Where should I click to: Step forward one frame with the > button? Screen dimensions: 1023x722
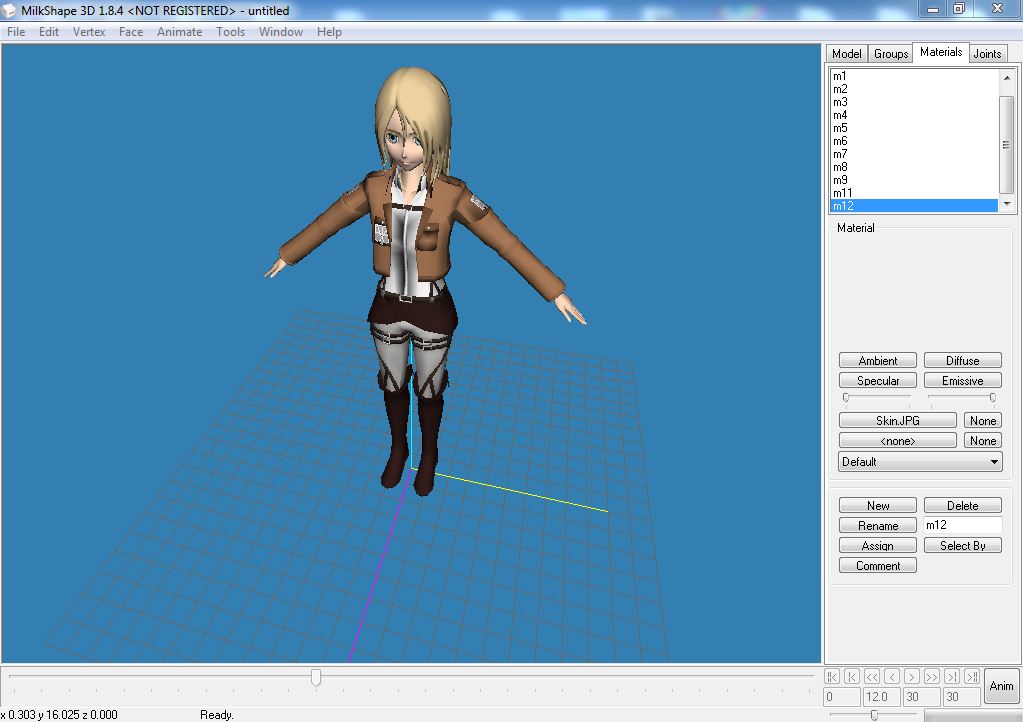[x=912, y=676]
